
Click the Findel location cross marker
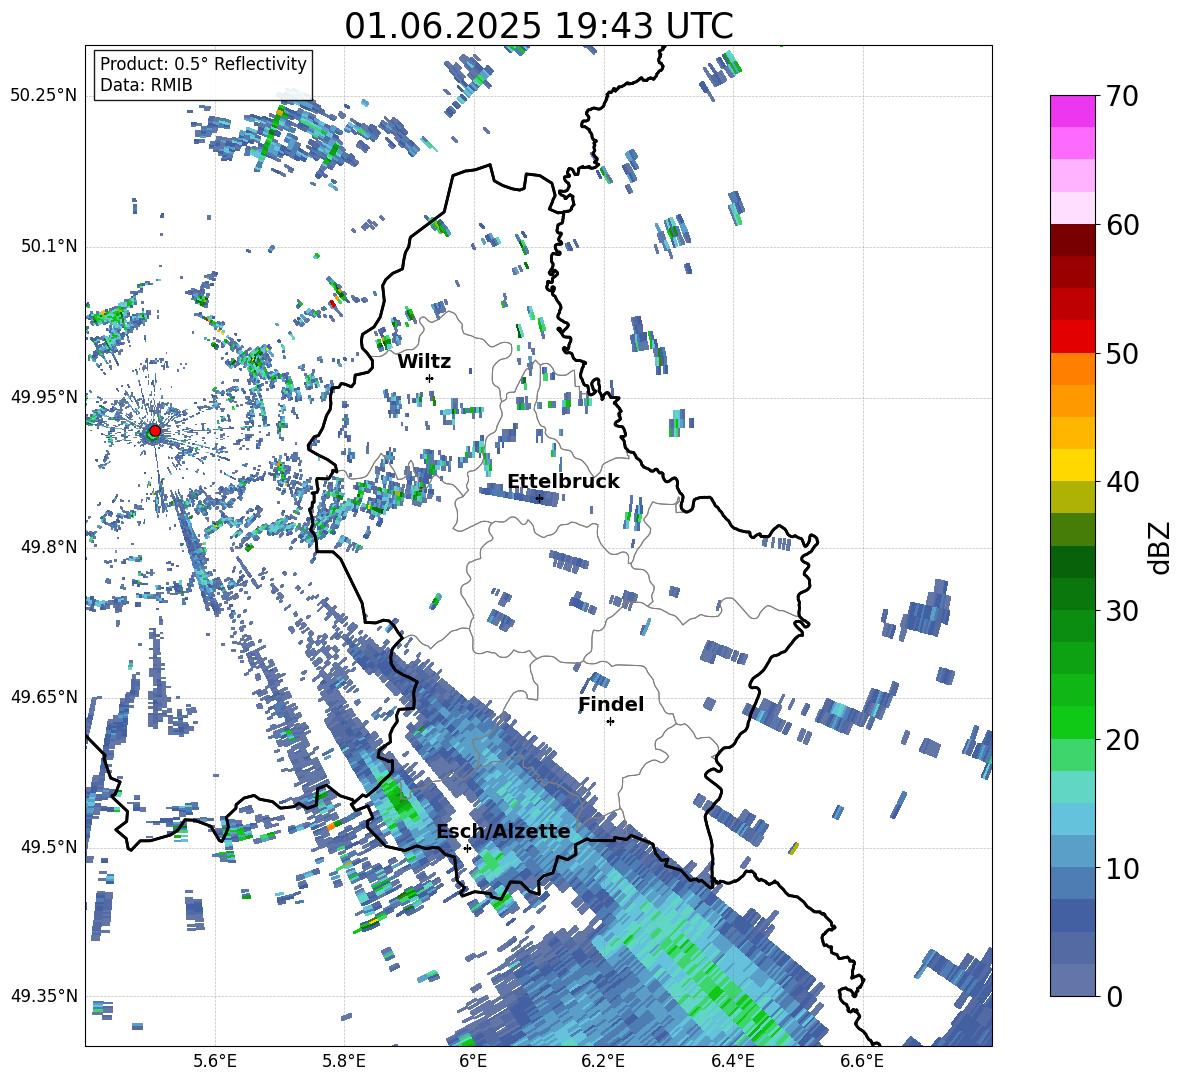coord(610,722)
